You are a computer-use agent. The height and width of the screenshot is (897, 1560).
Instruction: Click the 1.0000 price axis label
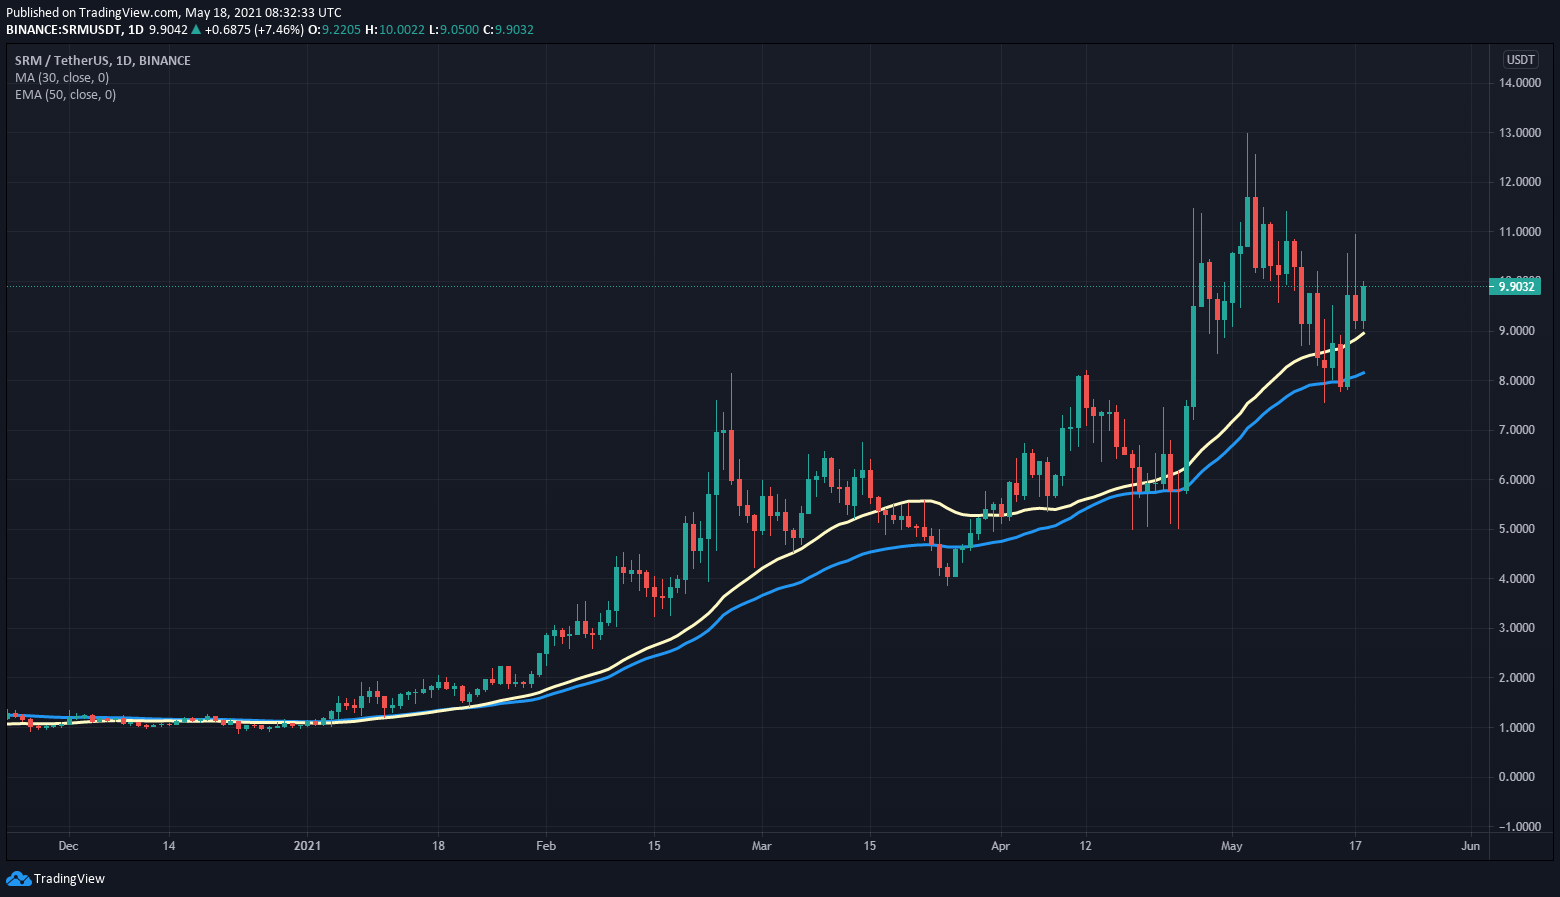pos(1519,727)
